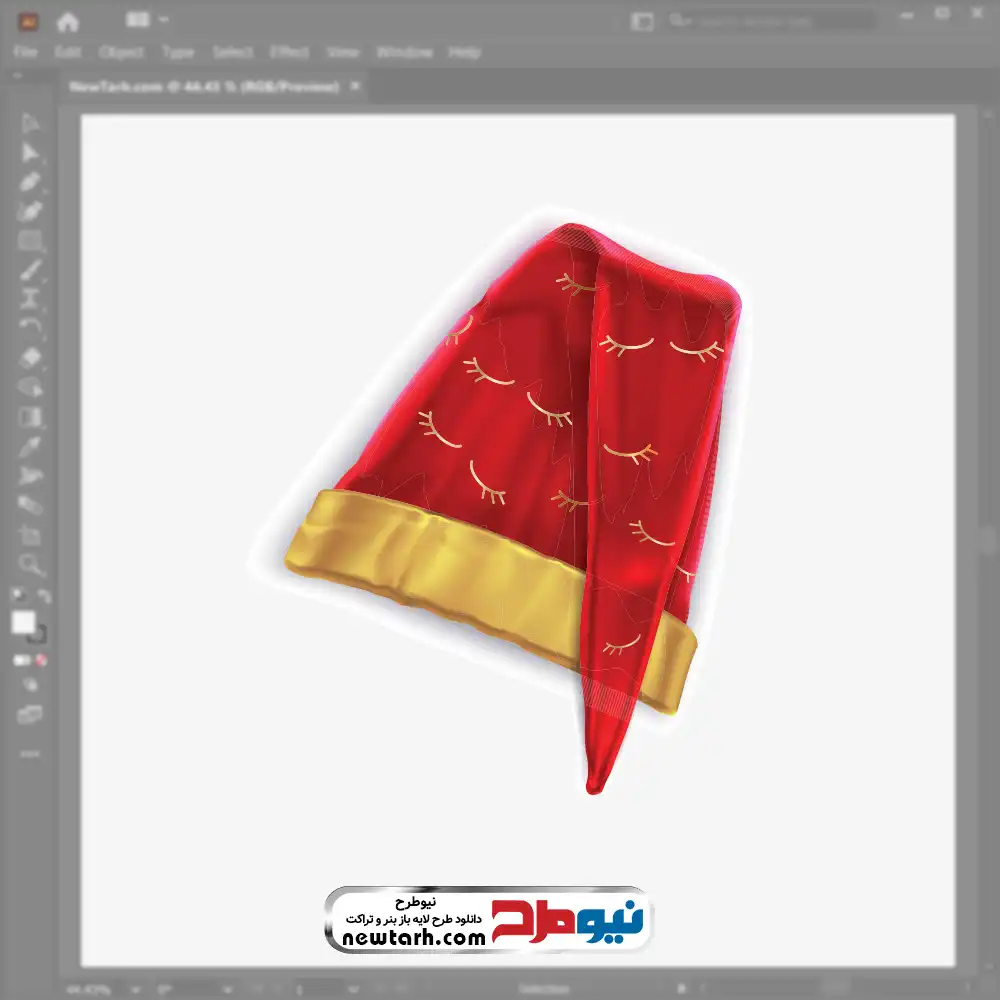Set the None color mode button
1000x1000 pixels.
tap(42, 660)
